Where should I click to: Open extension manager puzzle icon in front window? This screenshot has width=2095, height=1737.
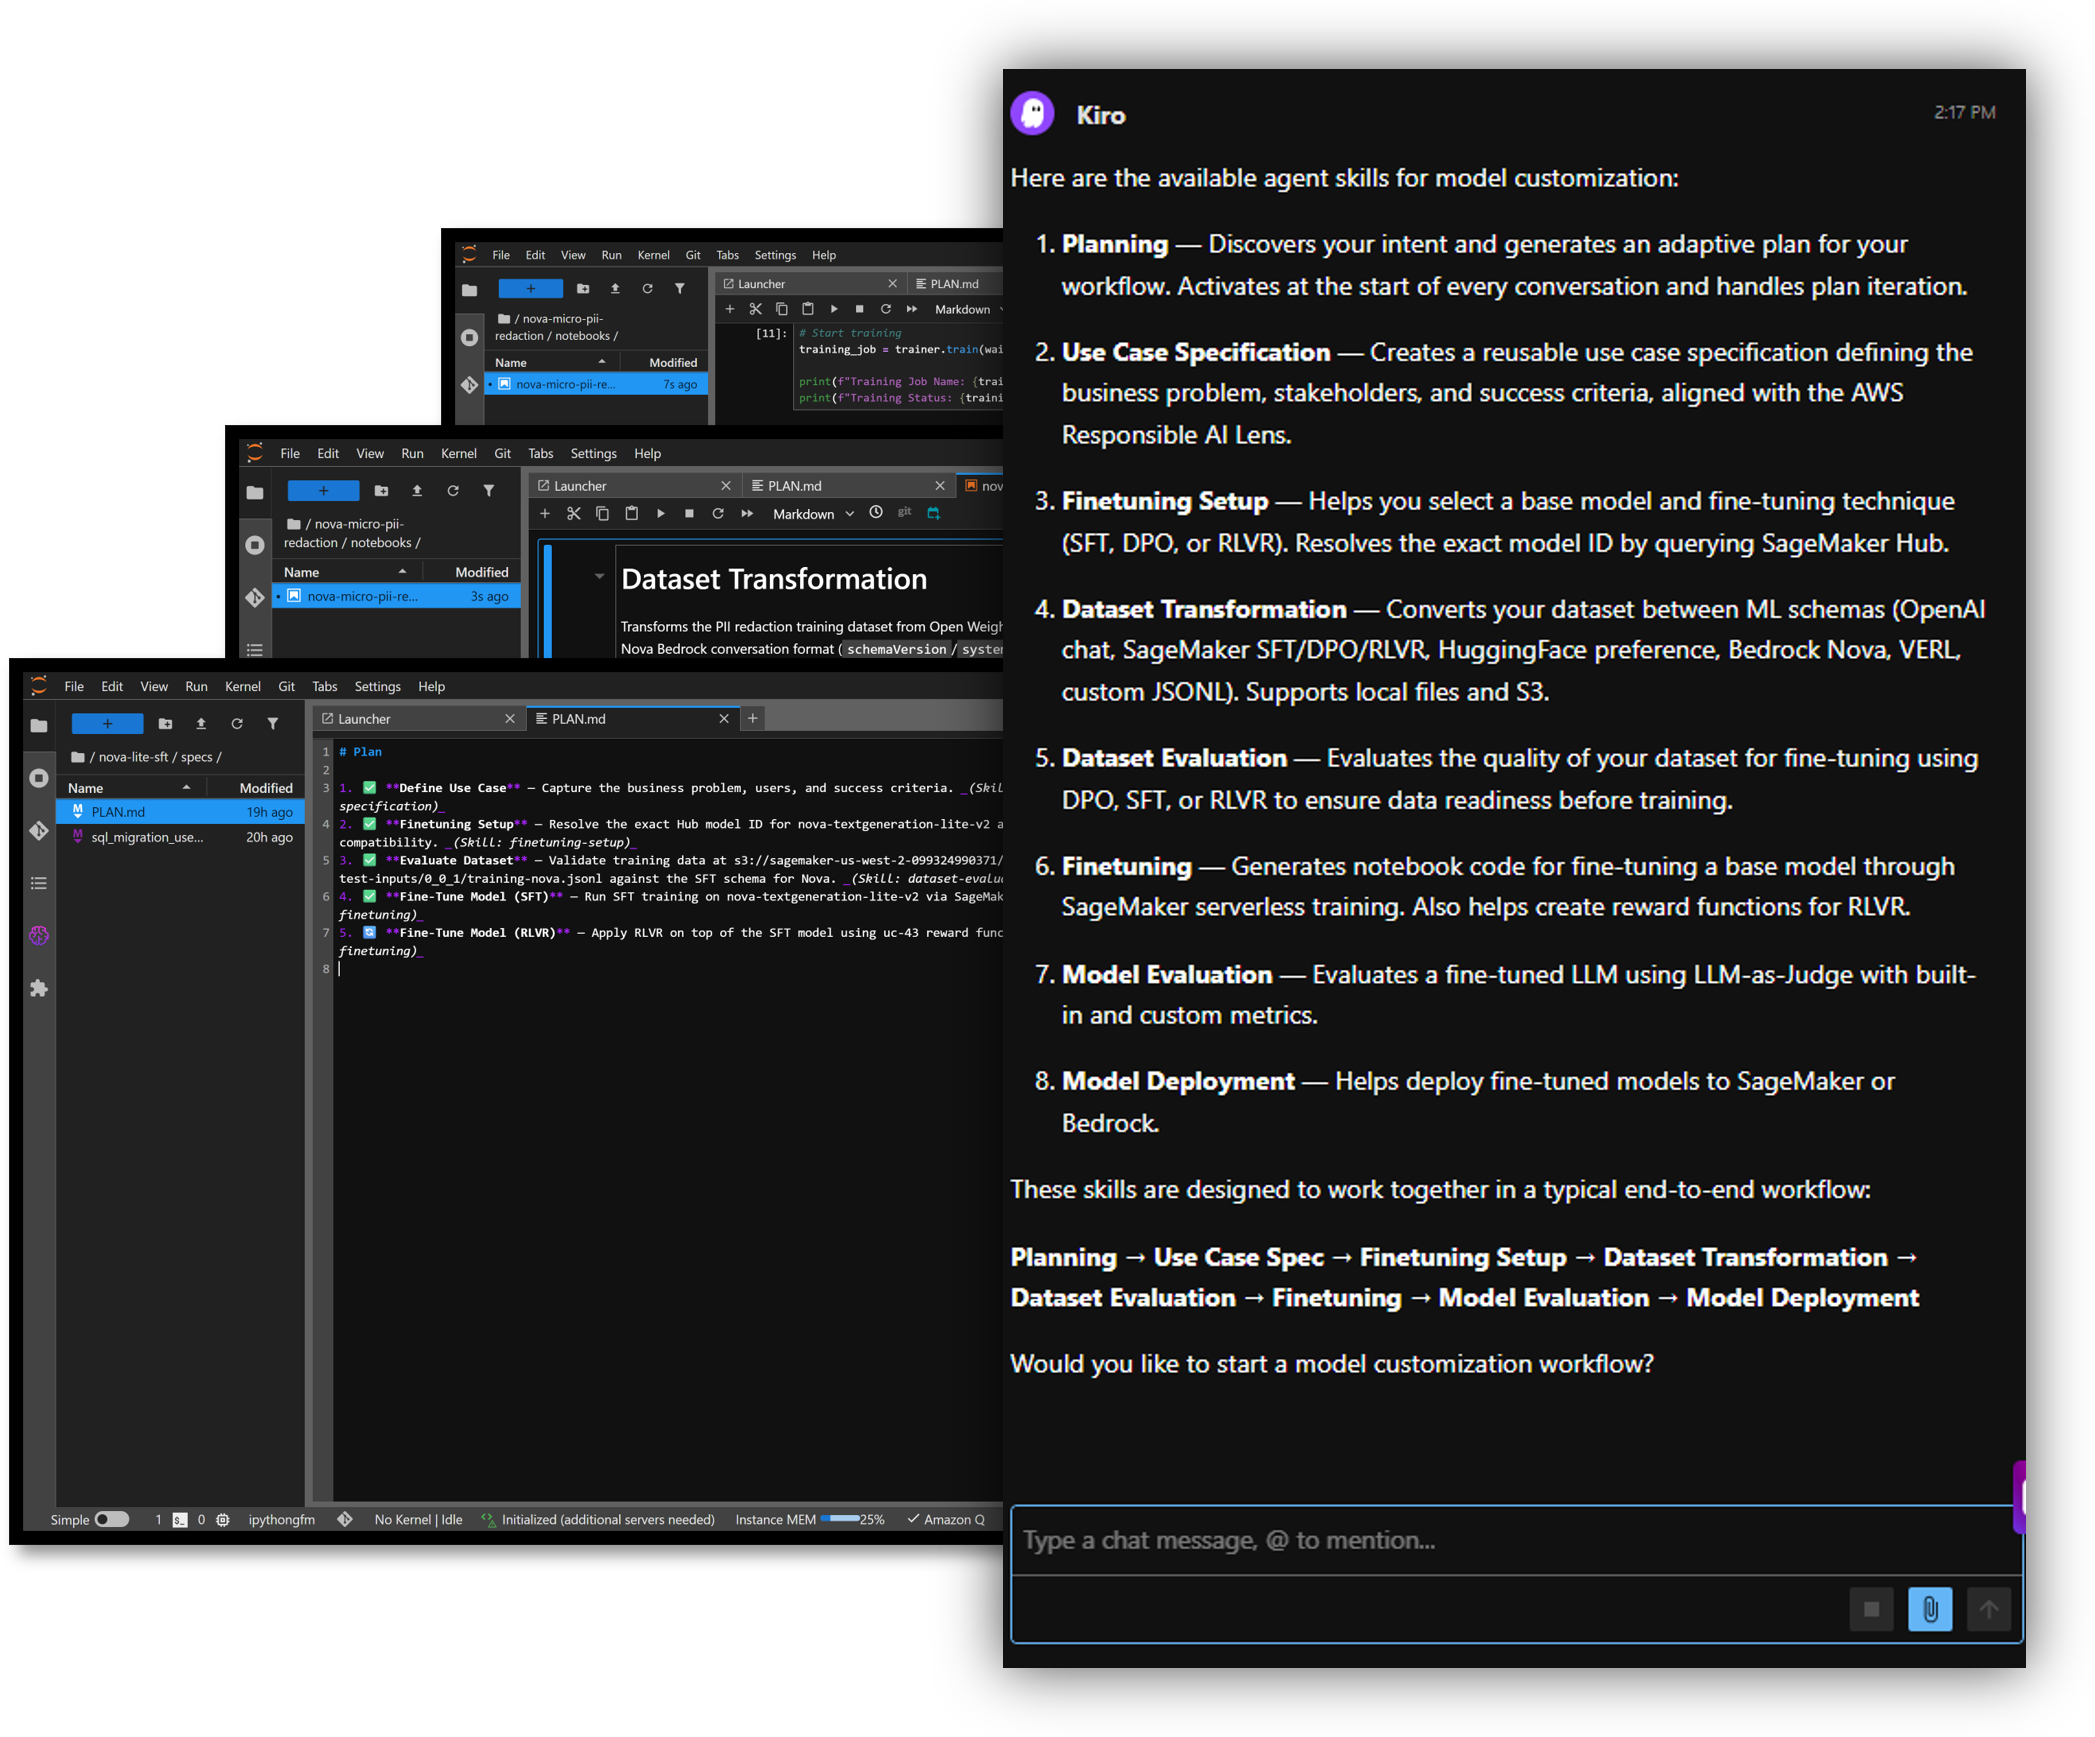point(39,988)
